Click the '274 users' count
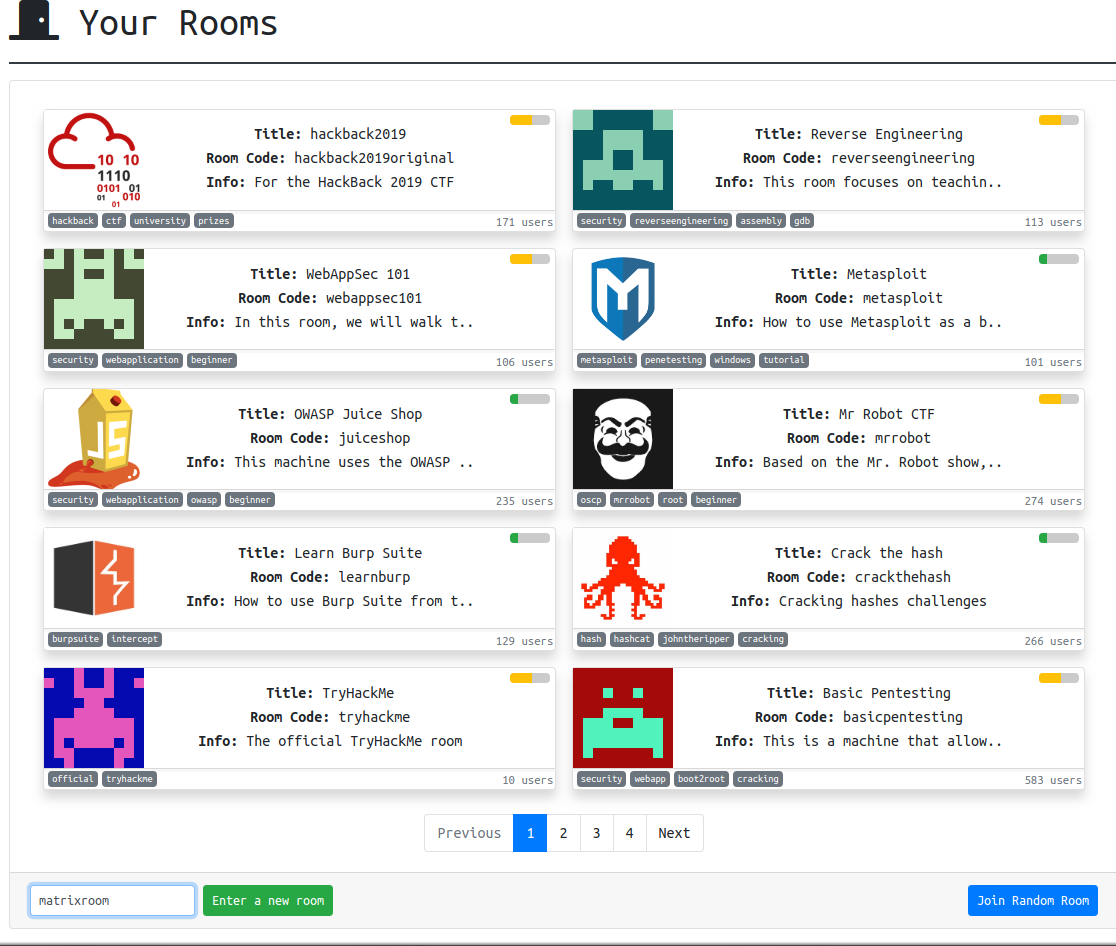Viewport: 1116px width, 946px height. click(1053, 501)
